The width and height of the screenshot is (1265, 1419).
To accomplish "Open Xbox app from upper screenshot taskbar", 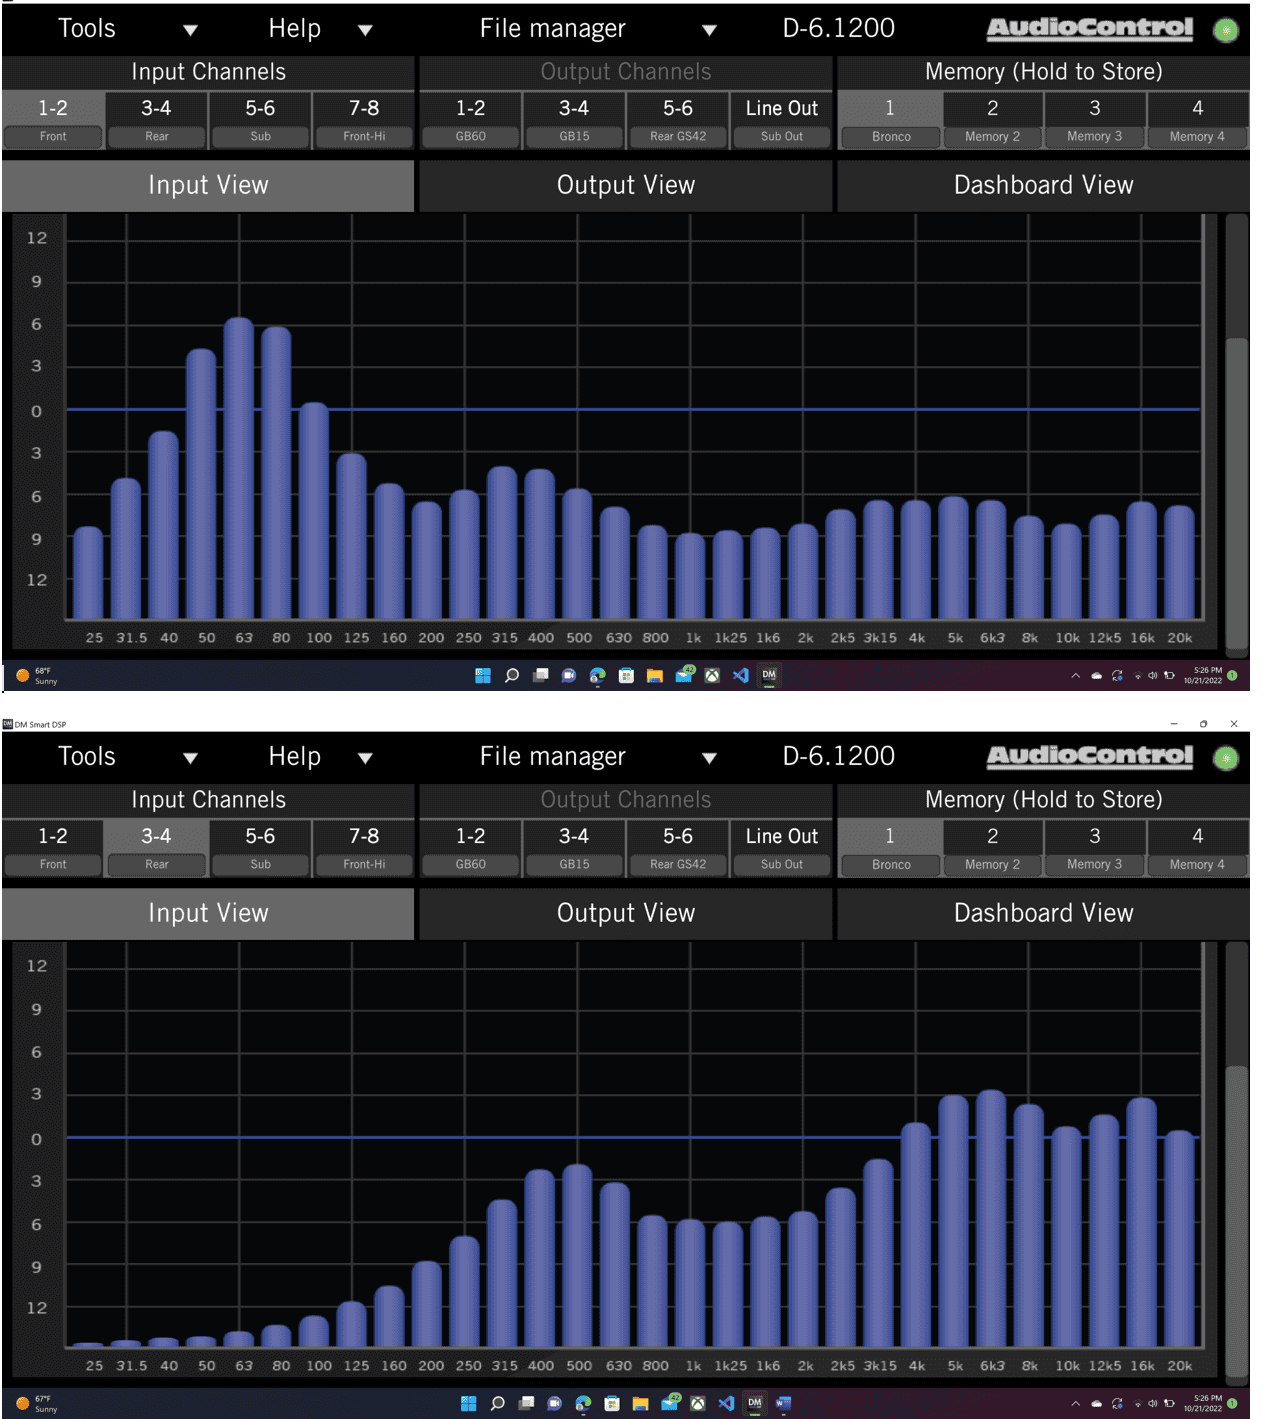I will tap(712, 676).
